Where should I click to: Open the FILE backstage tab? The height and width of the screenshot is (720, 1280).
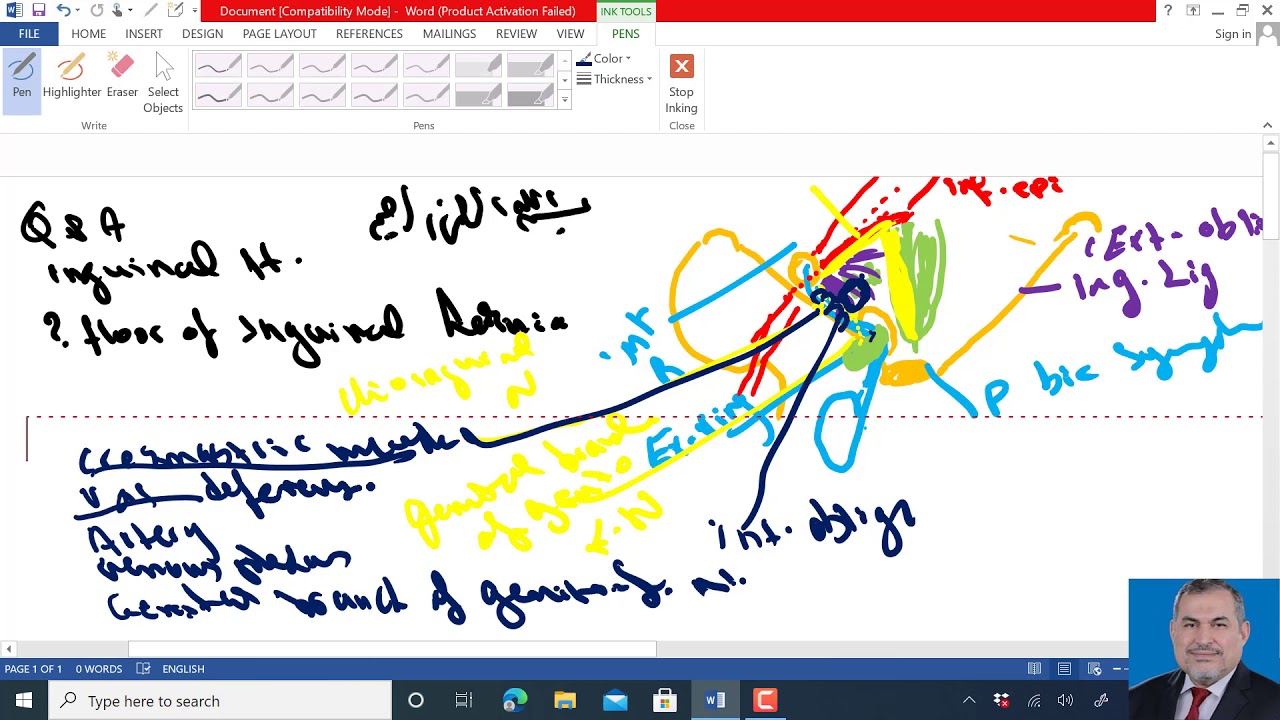pos(29,34)
